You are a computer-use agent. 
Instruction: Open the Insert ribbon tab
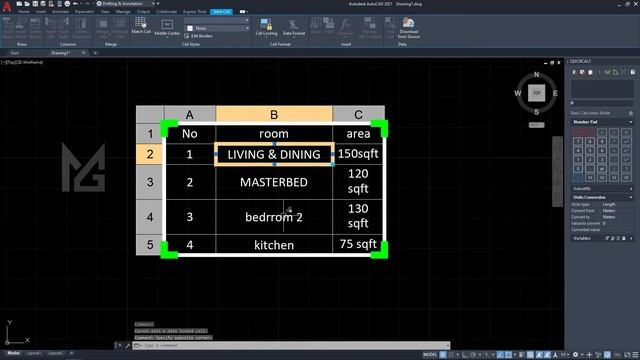[x=41, y=12]
